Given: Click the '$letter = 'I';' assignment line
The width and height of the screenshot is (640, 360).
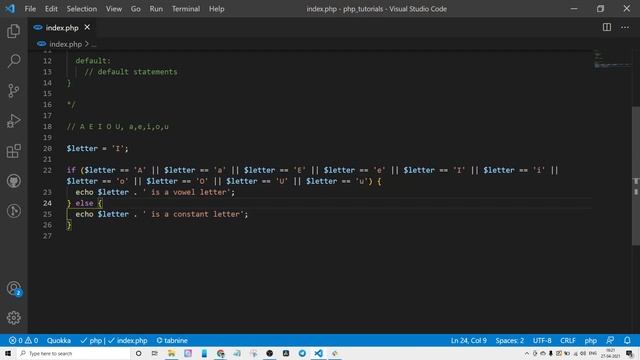Looking at the screenshot, I should pyautogui.click(x=98, y=148).
